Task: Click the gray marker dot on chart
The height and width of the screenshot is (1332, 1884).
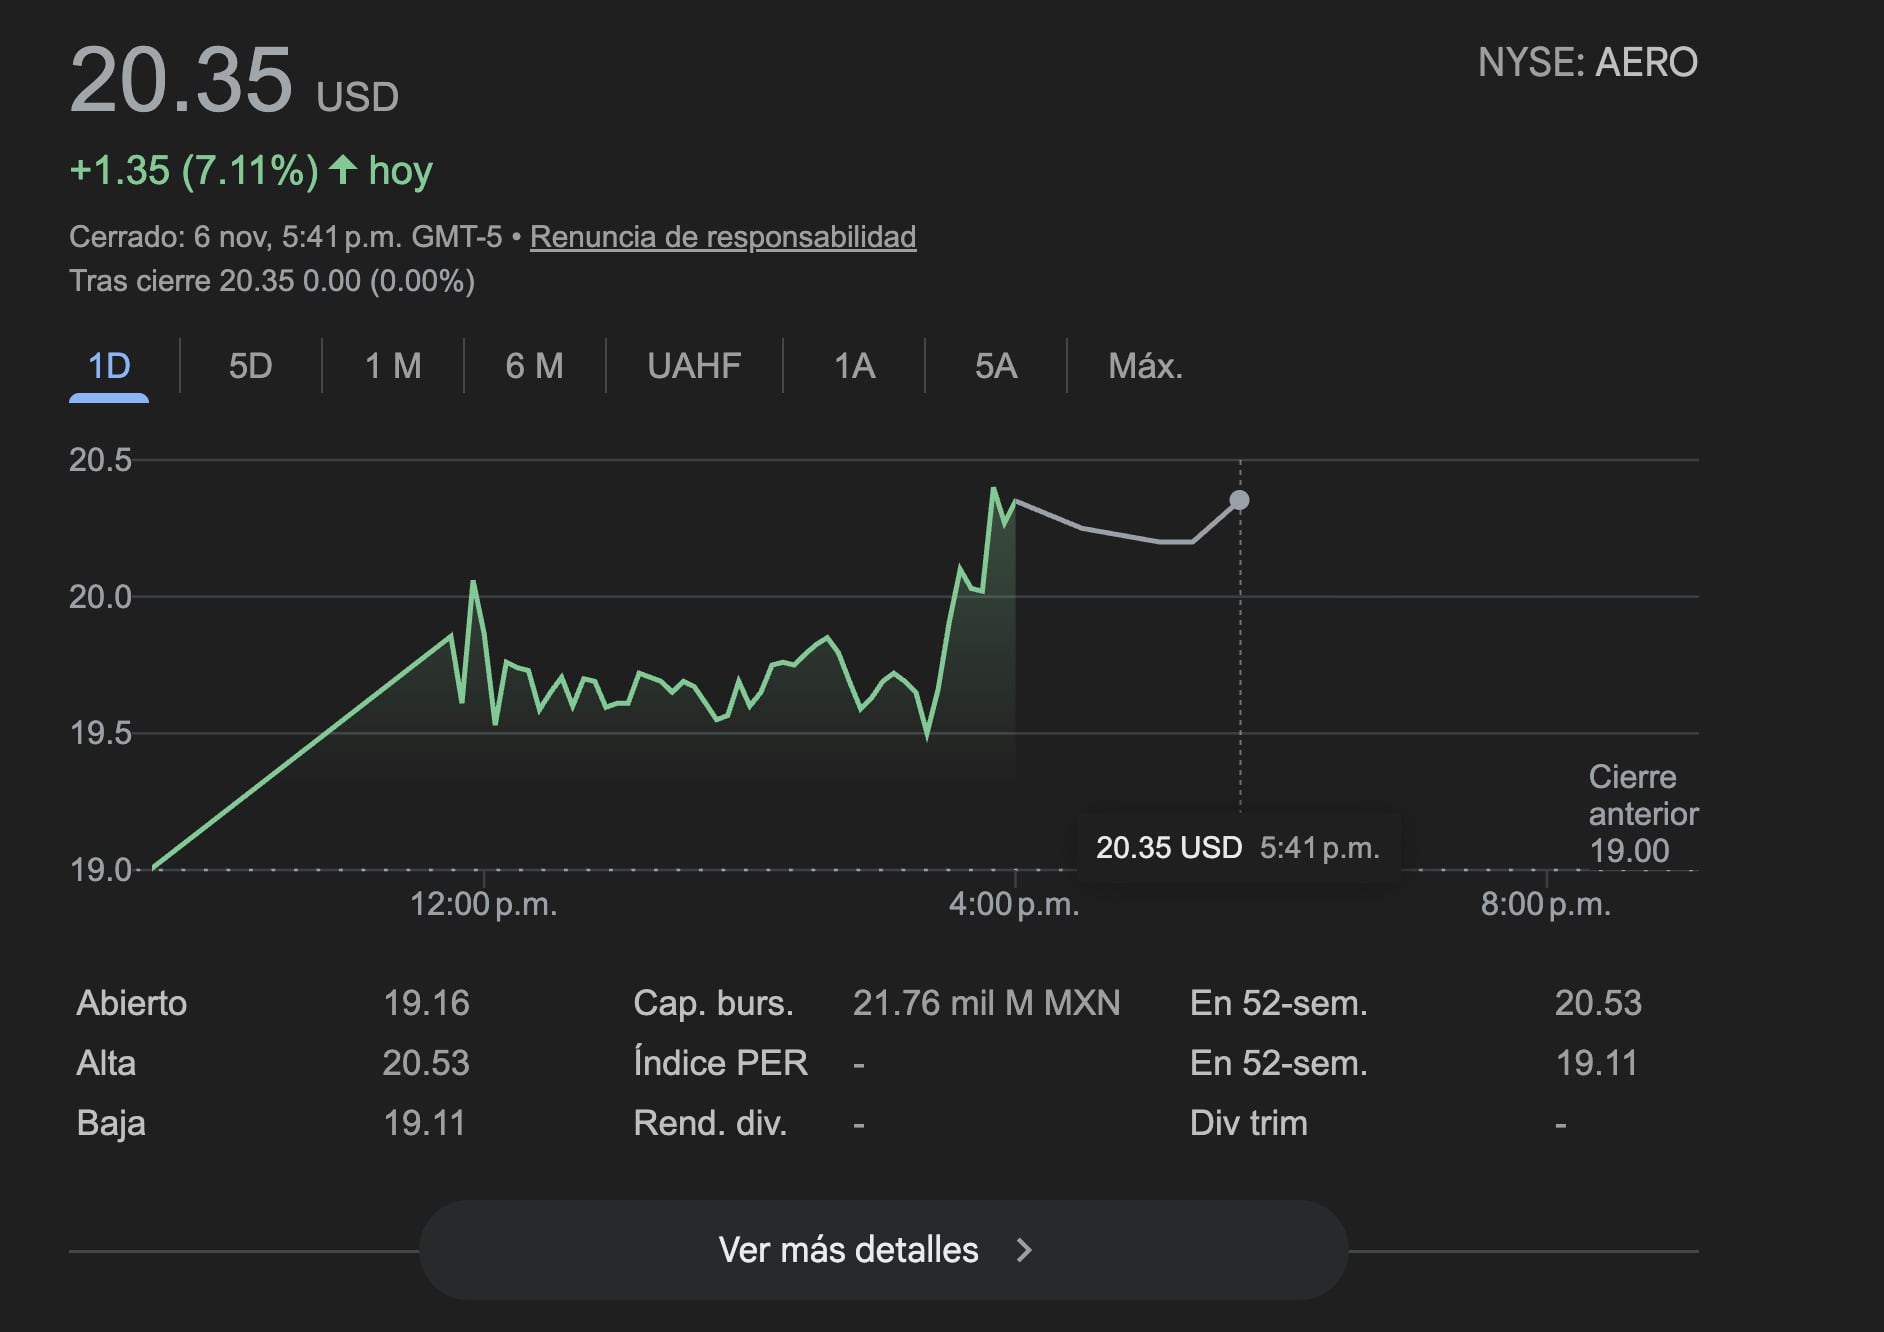Action: pos(1239,500)
